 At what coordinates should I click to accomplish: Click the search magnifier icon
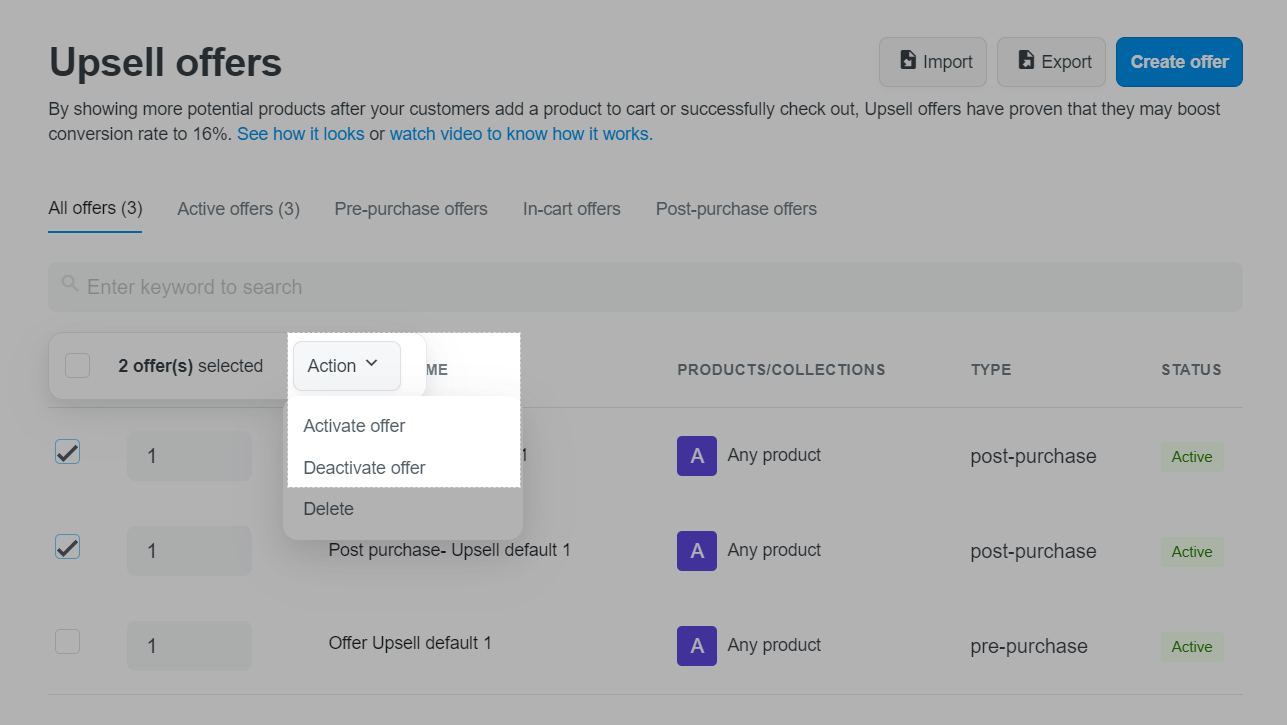(x=70, y=284)
